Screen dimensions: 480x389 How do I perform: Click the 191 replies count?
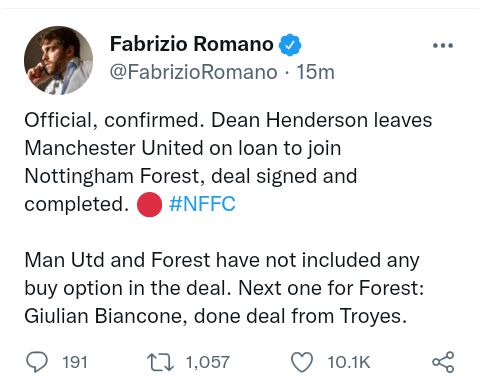[75, 362]
